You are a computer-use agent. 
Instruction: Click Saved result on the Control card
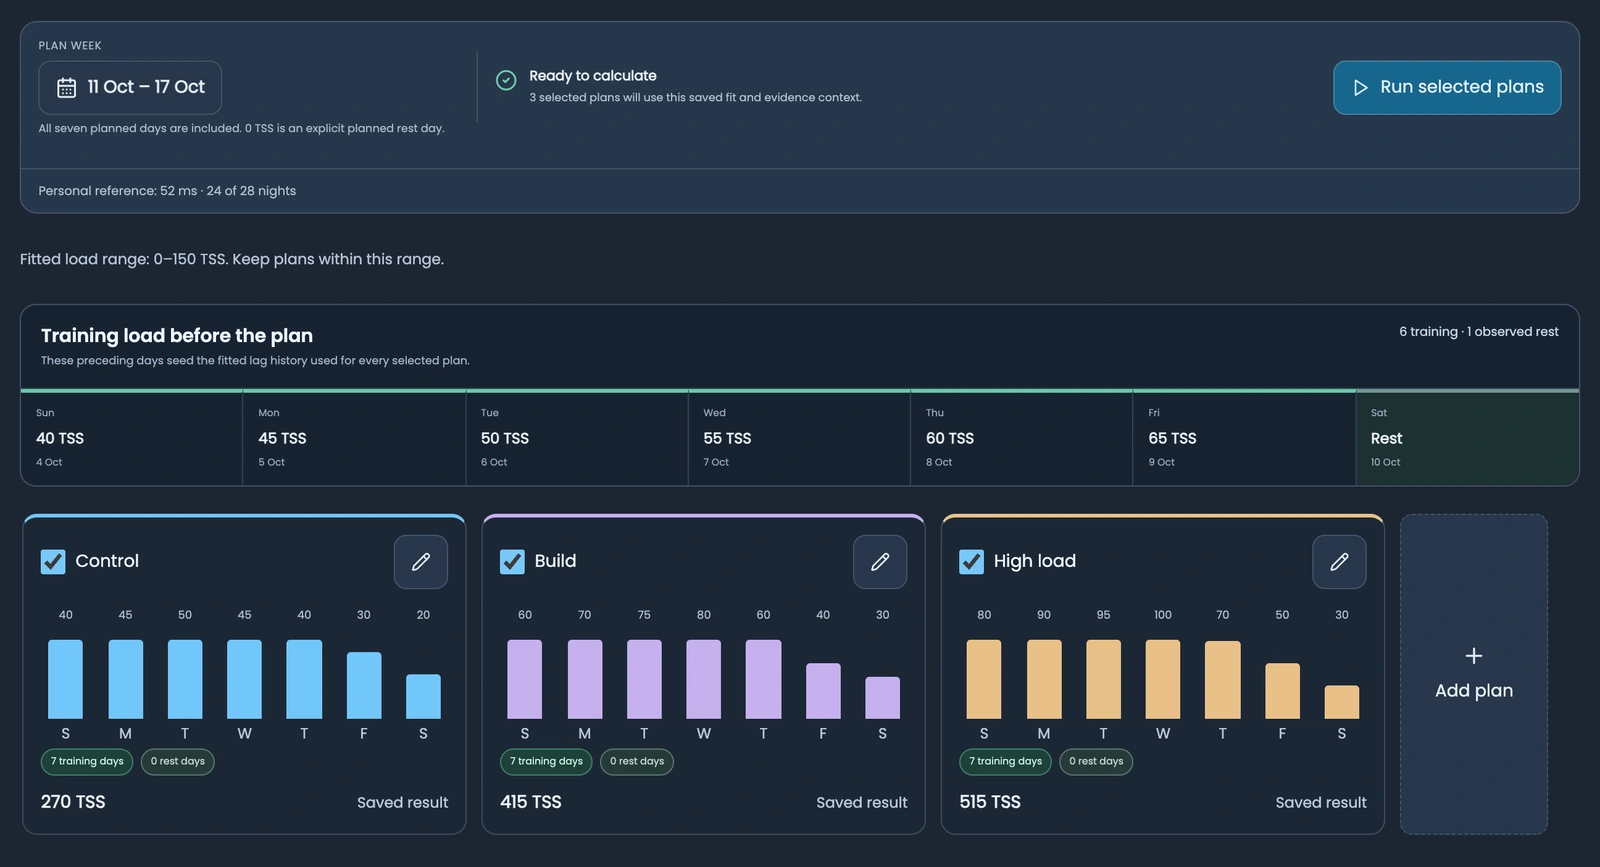click(402, 803)
